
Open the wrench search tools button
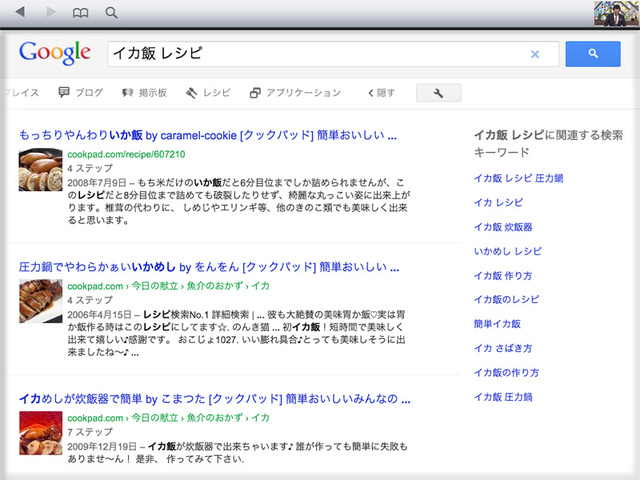[444, 93]
